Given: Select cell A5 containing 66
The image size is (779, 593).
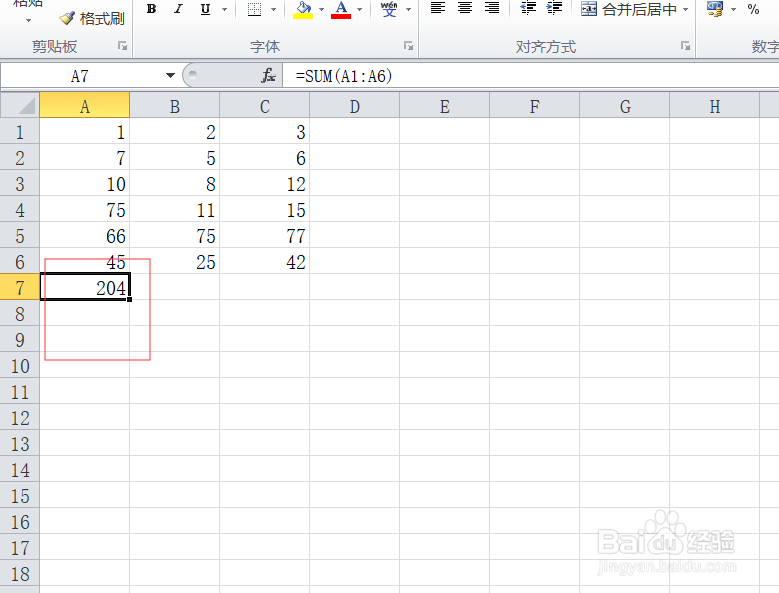Looking at the screenshot, I should point(85,235).
